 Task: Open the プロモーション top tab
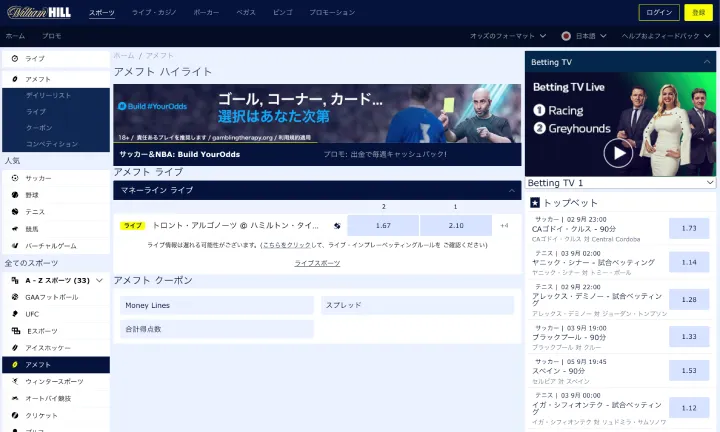(x=332, y=12)
